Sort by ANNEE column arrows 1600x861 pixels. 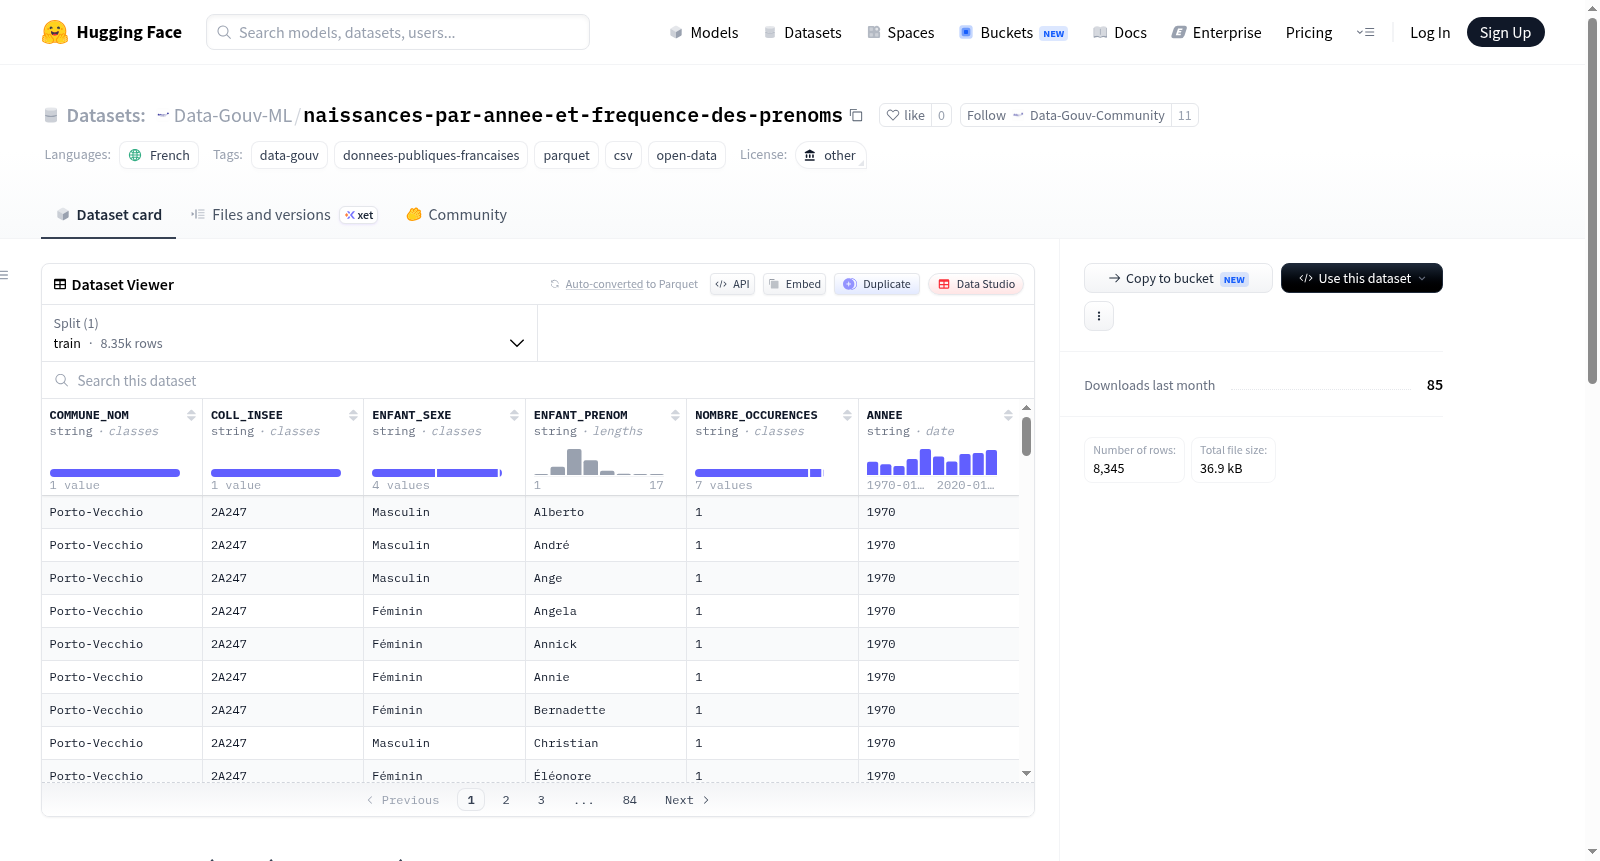(1008, 415)
